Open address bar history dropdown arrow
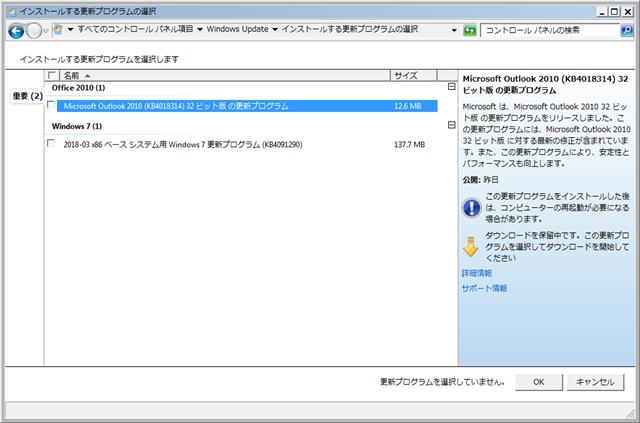640x423 pixels. coord(454,30)
